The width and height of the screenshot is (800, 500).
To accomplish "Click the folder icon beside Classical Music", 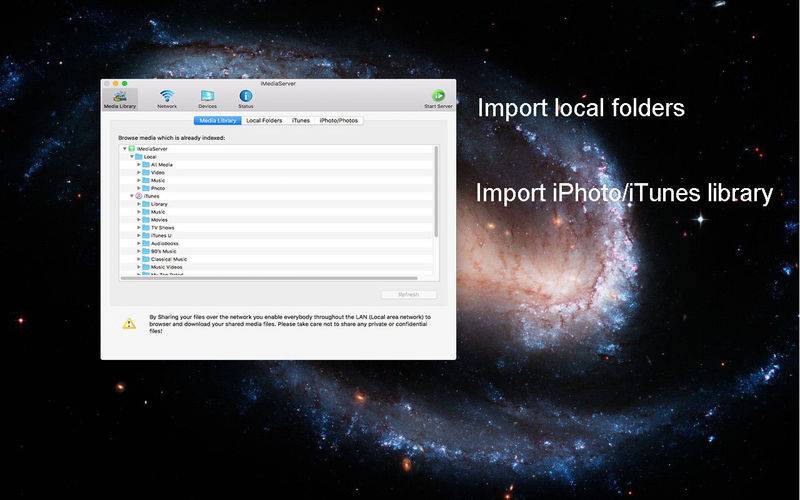I will coord(146,259).
